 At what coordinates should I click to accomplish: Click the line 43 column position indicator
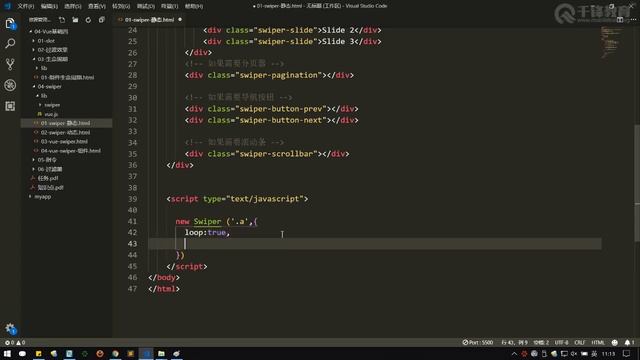point(514,342)
